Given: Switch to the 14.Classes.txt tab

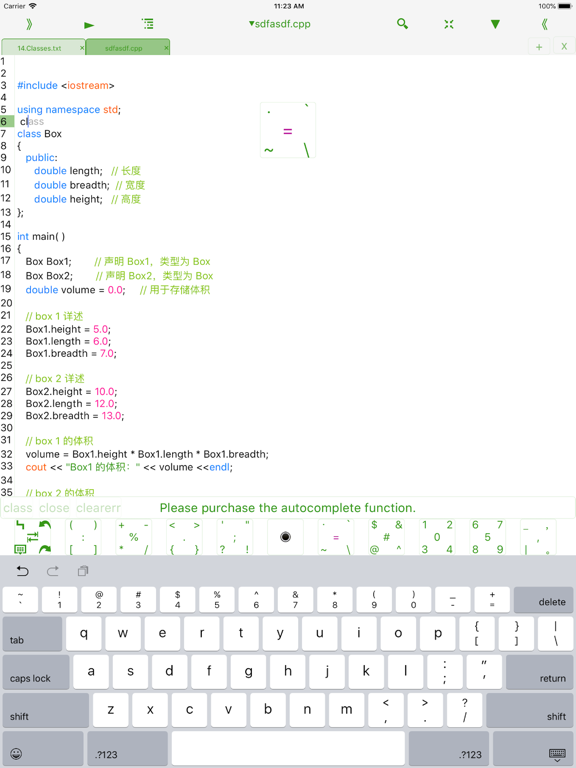Looking at the screenshot, I should click(x=40, y=48).
